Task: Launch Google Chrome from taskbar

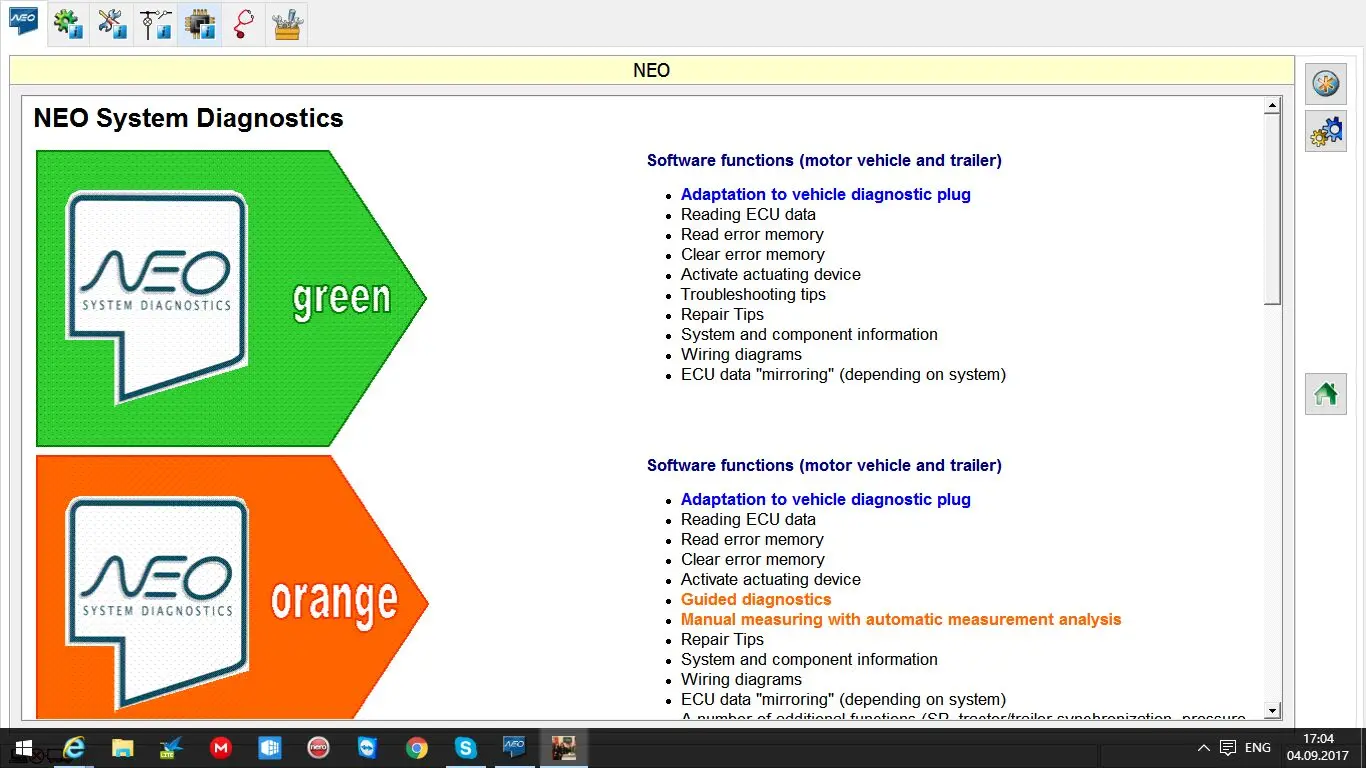Action: pyautogui.click(x=416, y=748)
